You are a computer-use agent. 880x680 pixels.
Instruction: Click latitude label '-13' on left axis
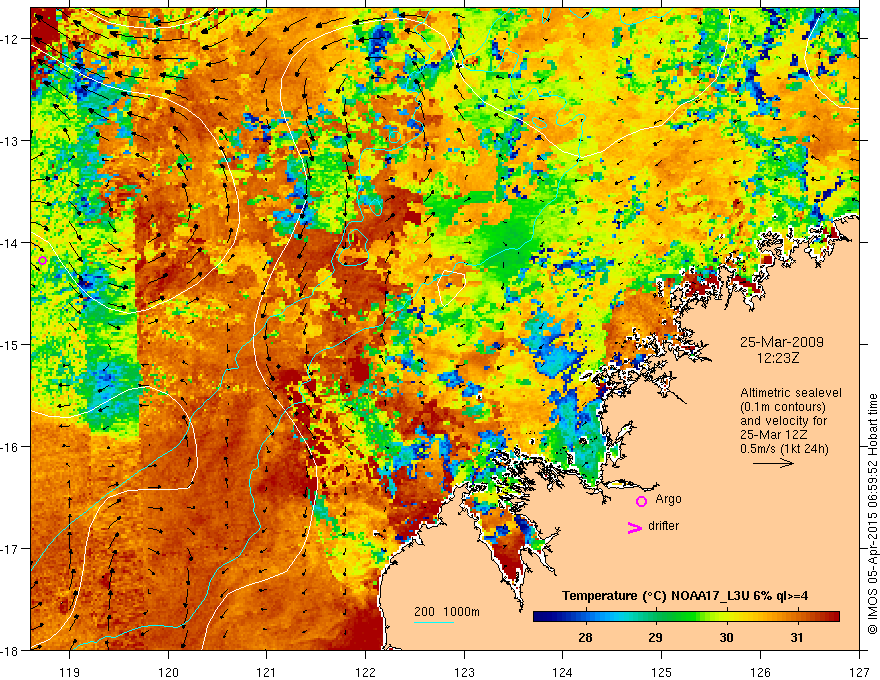[x=10, y=141]
